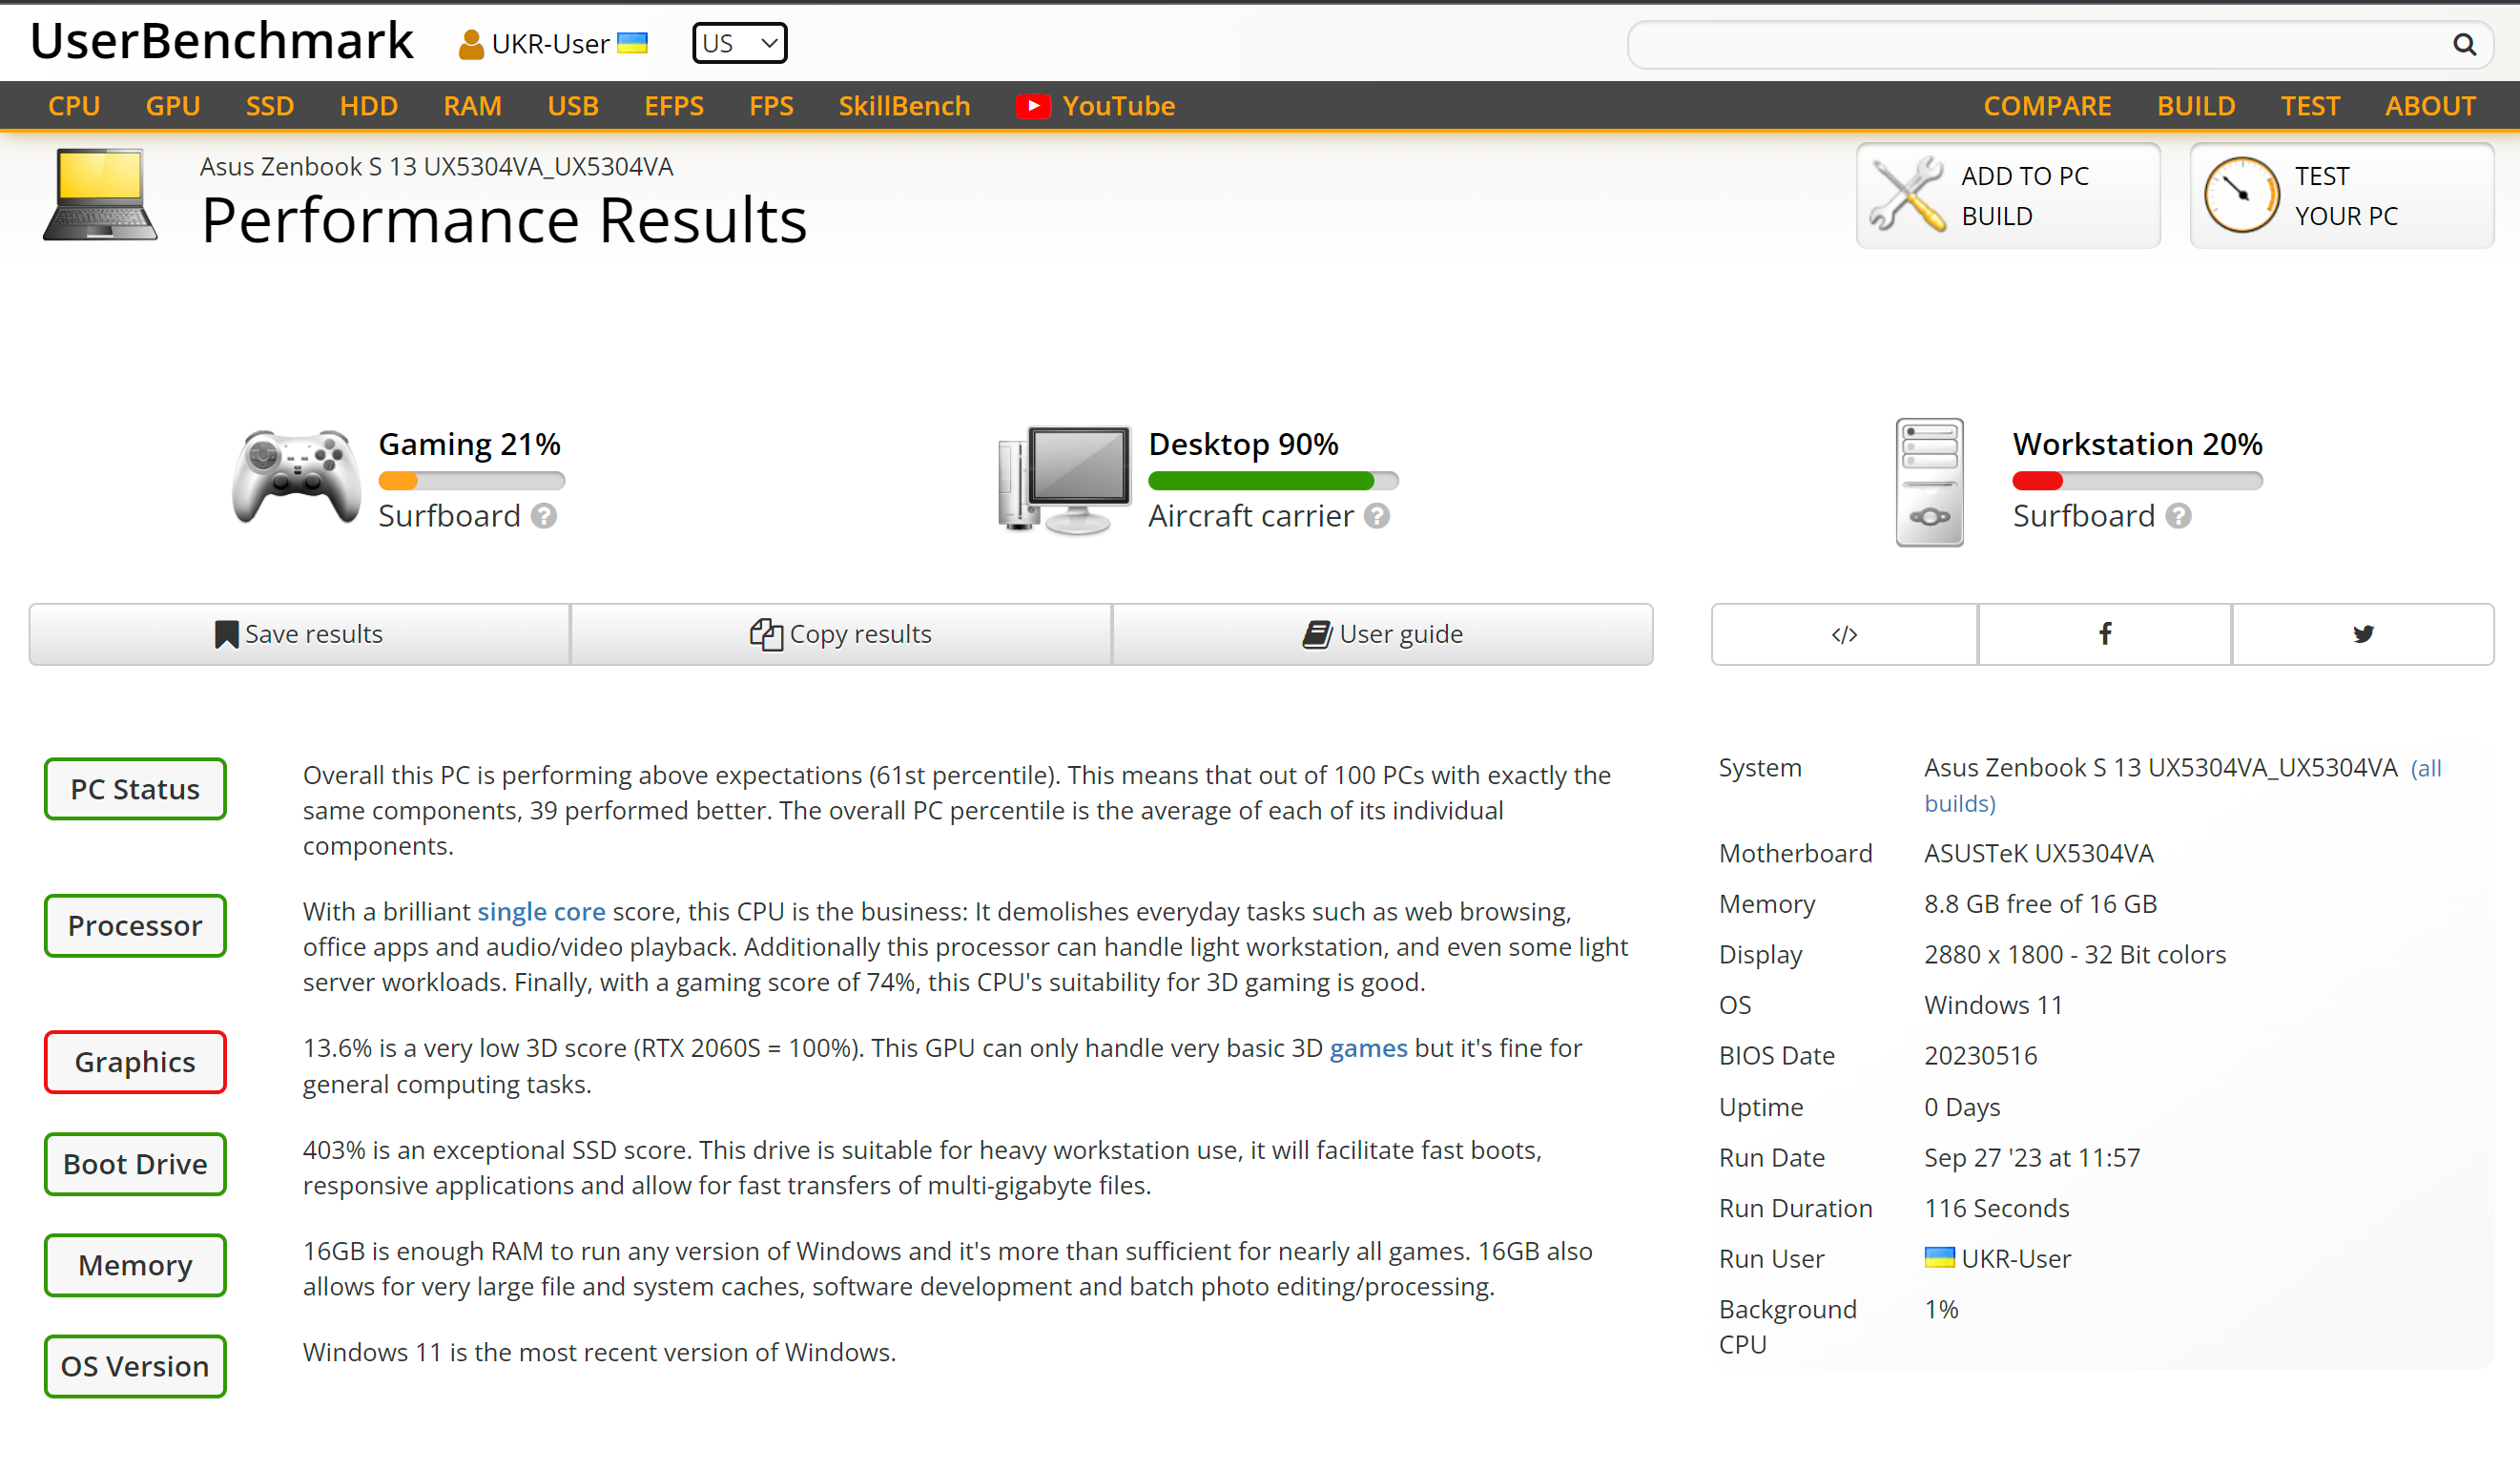The width and height of the screenshot is (2520, 1470).
Task: Click the Processor button
Action: [x=135, y=926]
